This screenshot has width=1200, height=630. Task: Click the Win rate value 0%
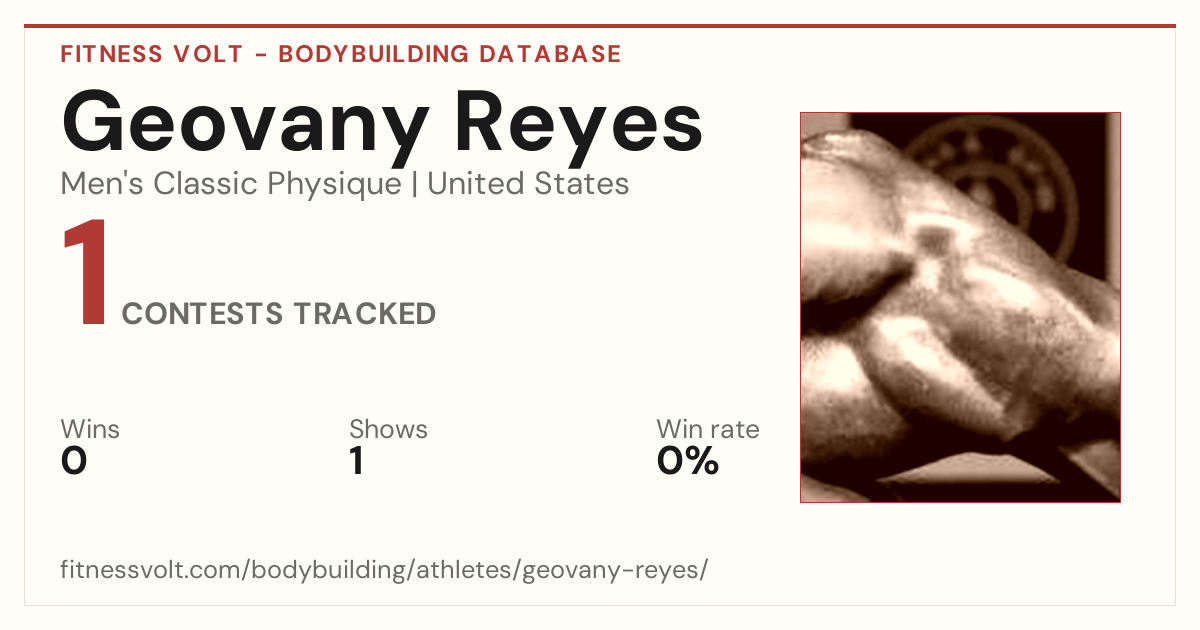(x=688, y=461)
